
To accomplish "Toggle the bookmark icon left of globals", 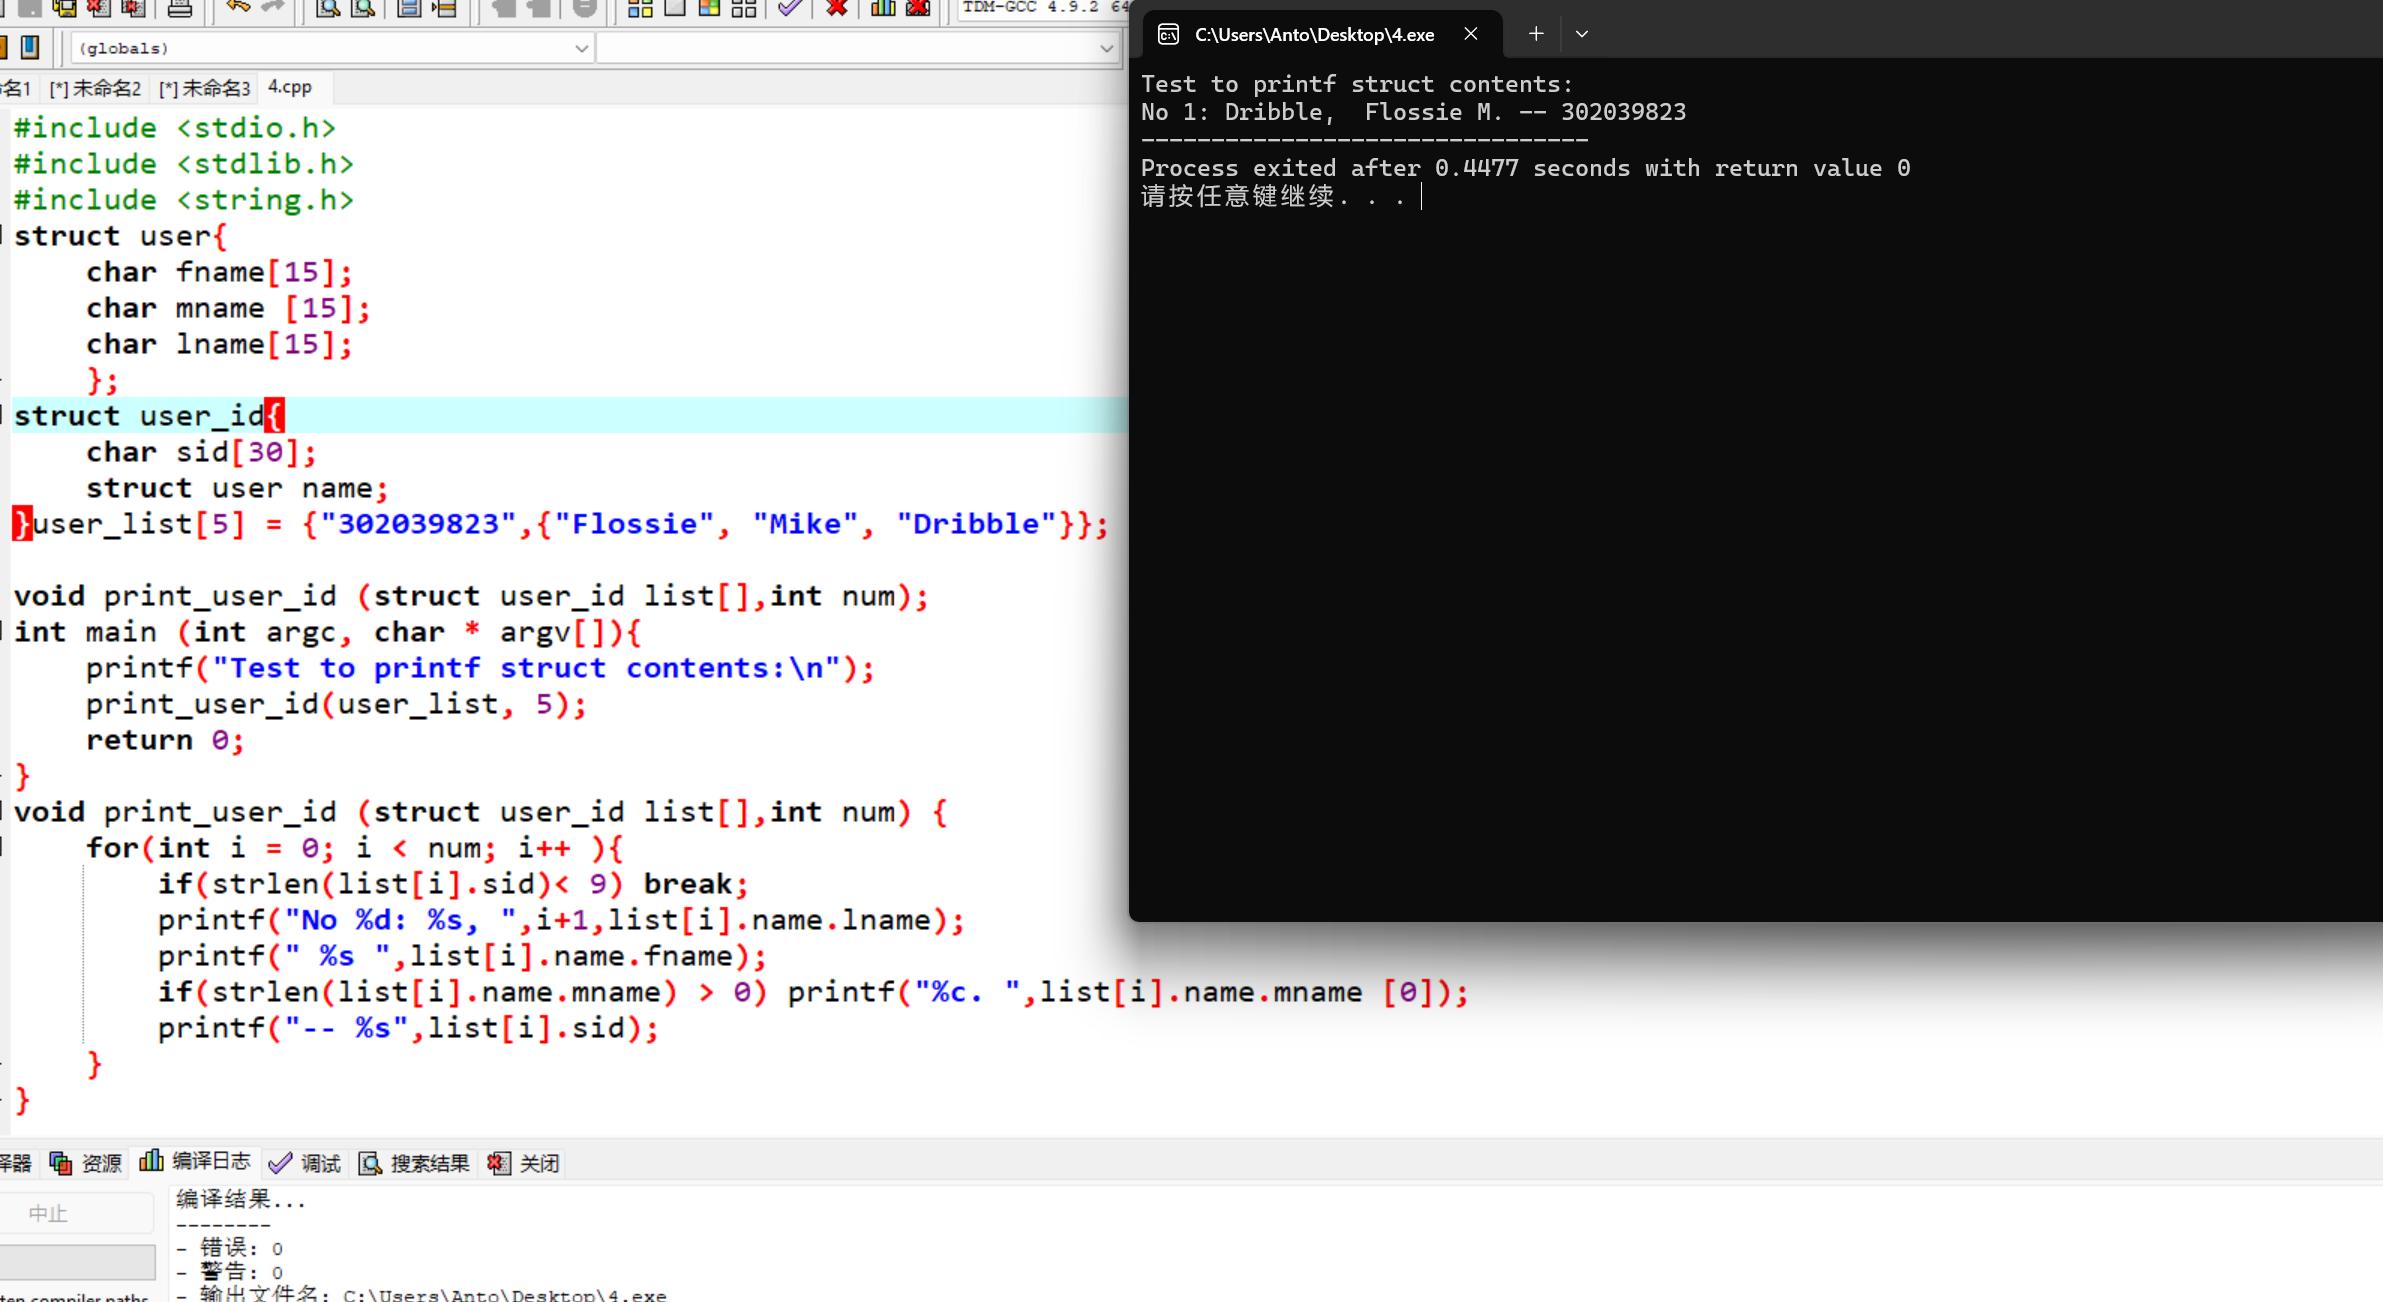I will tap(30, 47).
